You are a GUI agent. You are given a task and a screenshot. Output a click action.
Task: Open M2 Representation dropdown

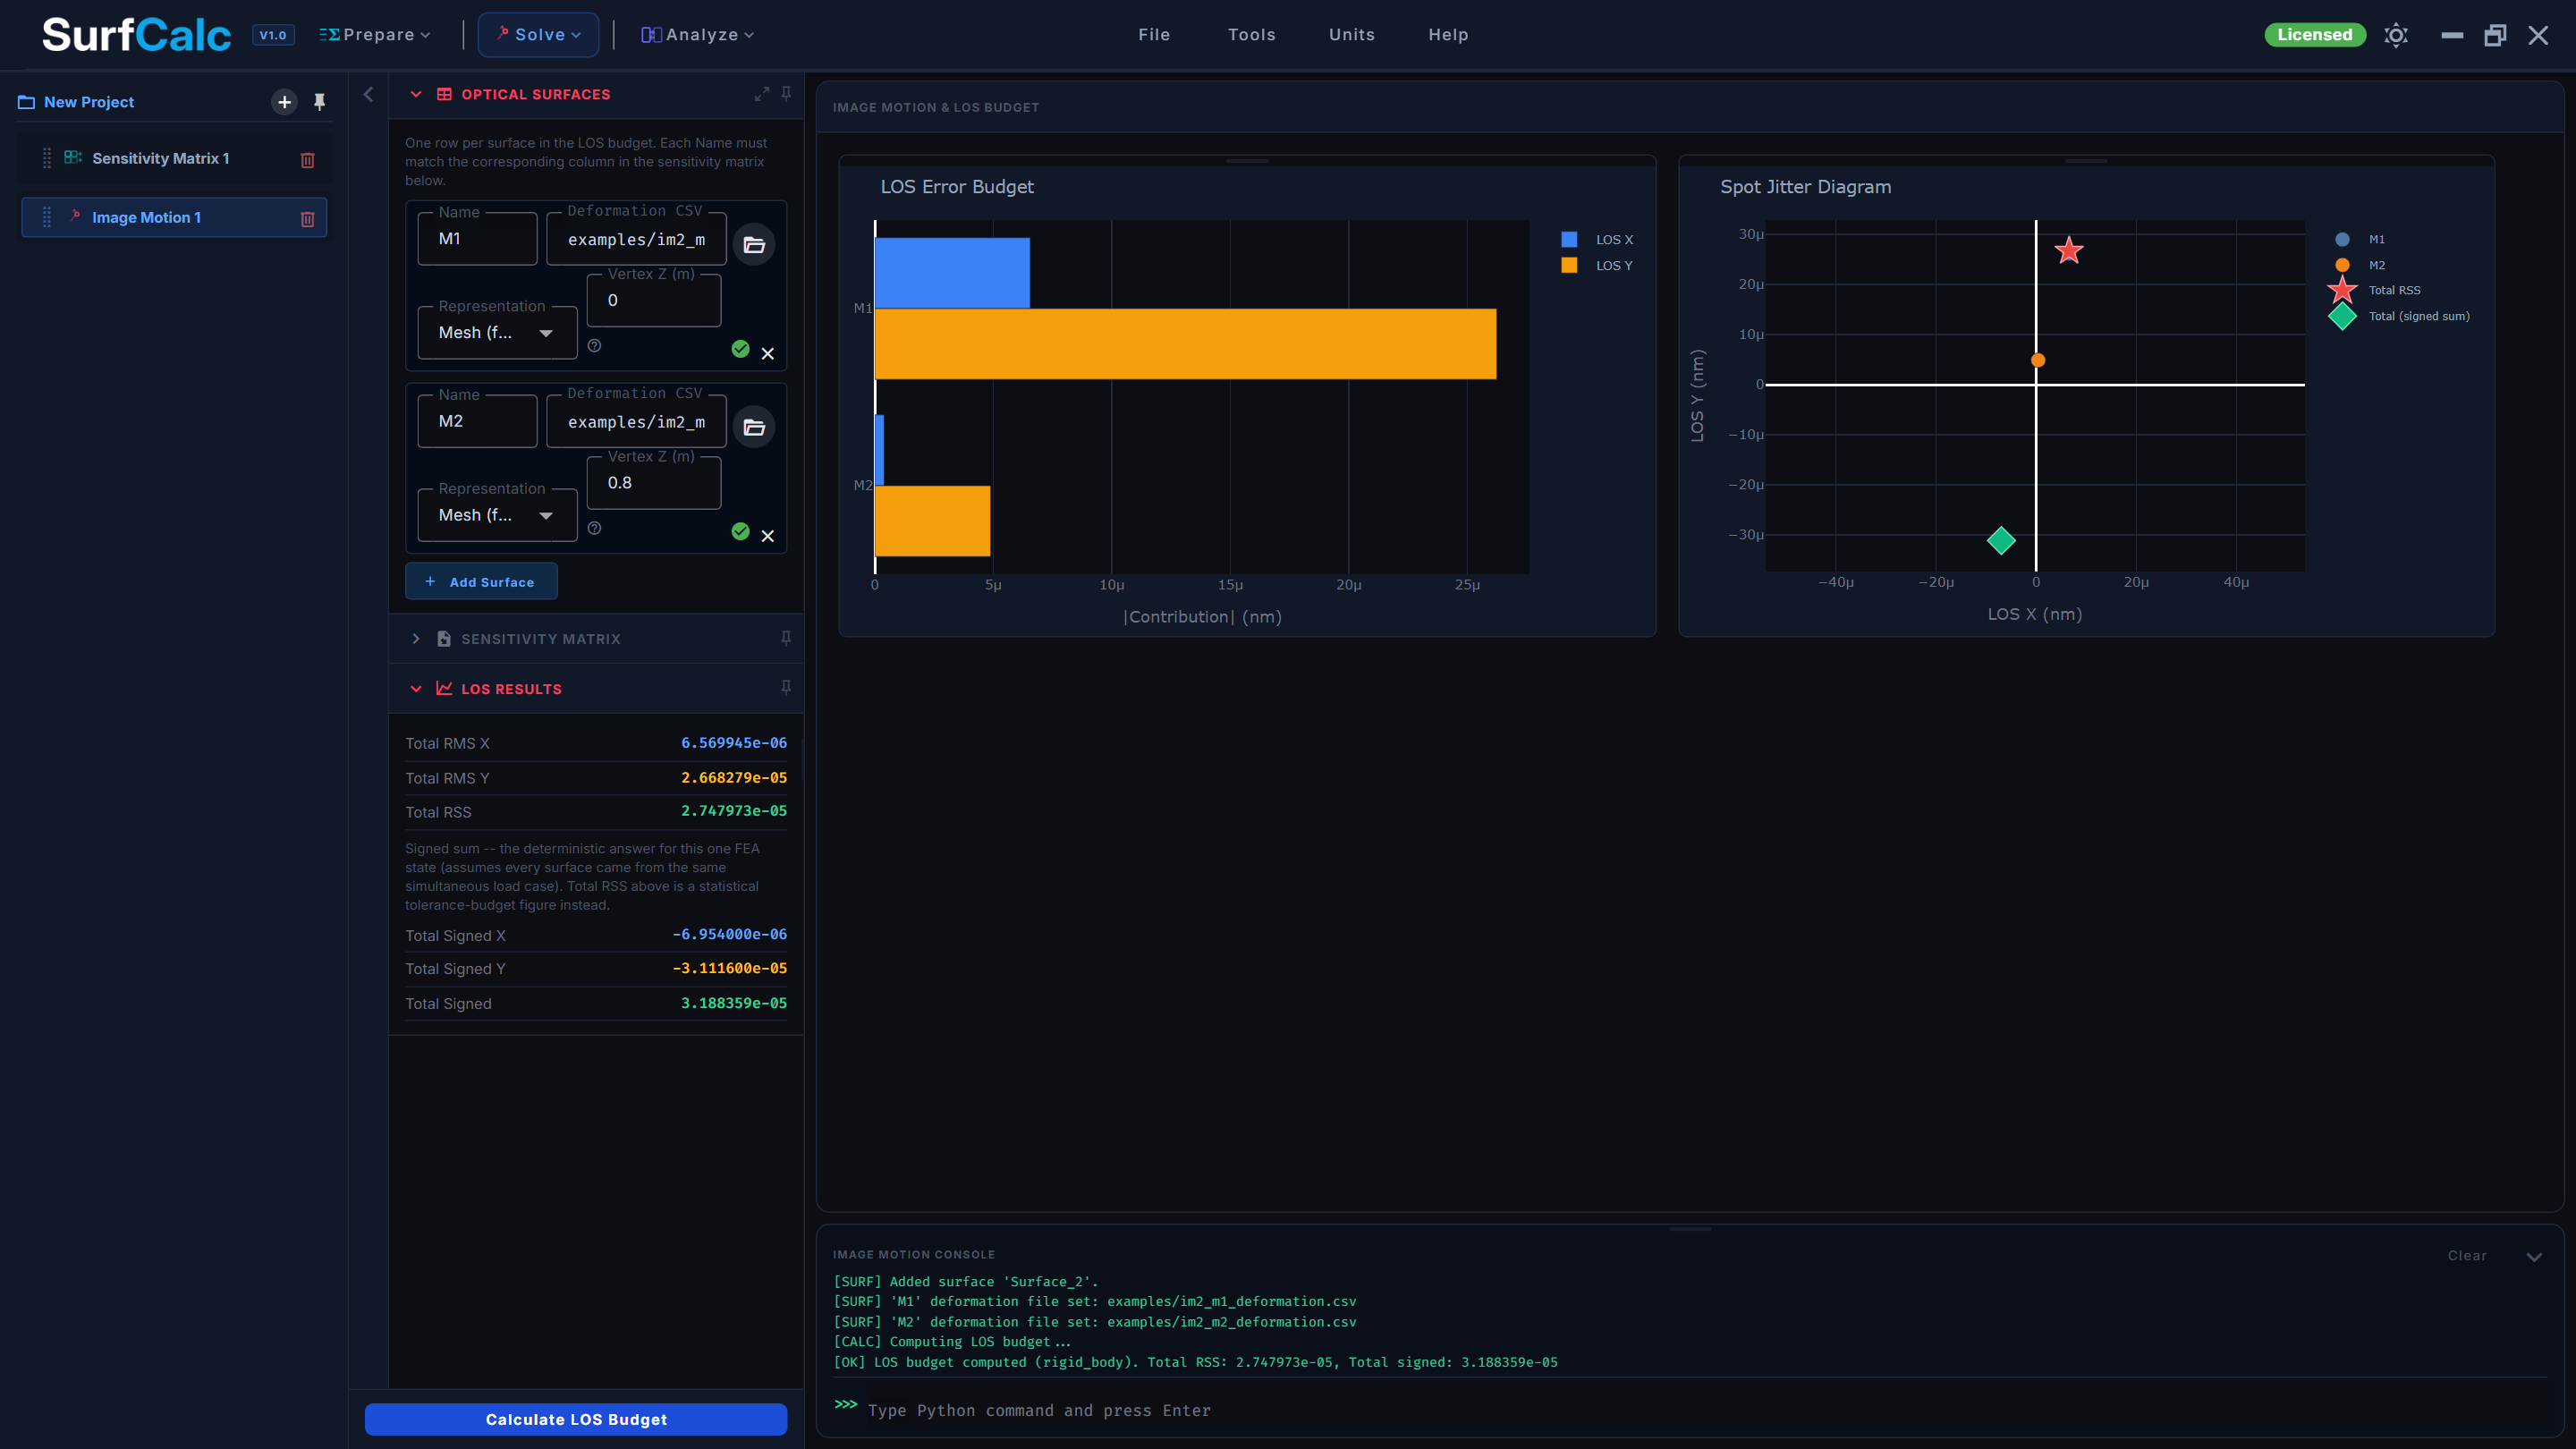click(497, 516)
